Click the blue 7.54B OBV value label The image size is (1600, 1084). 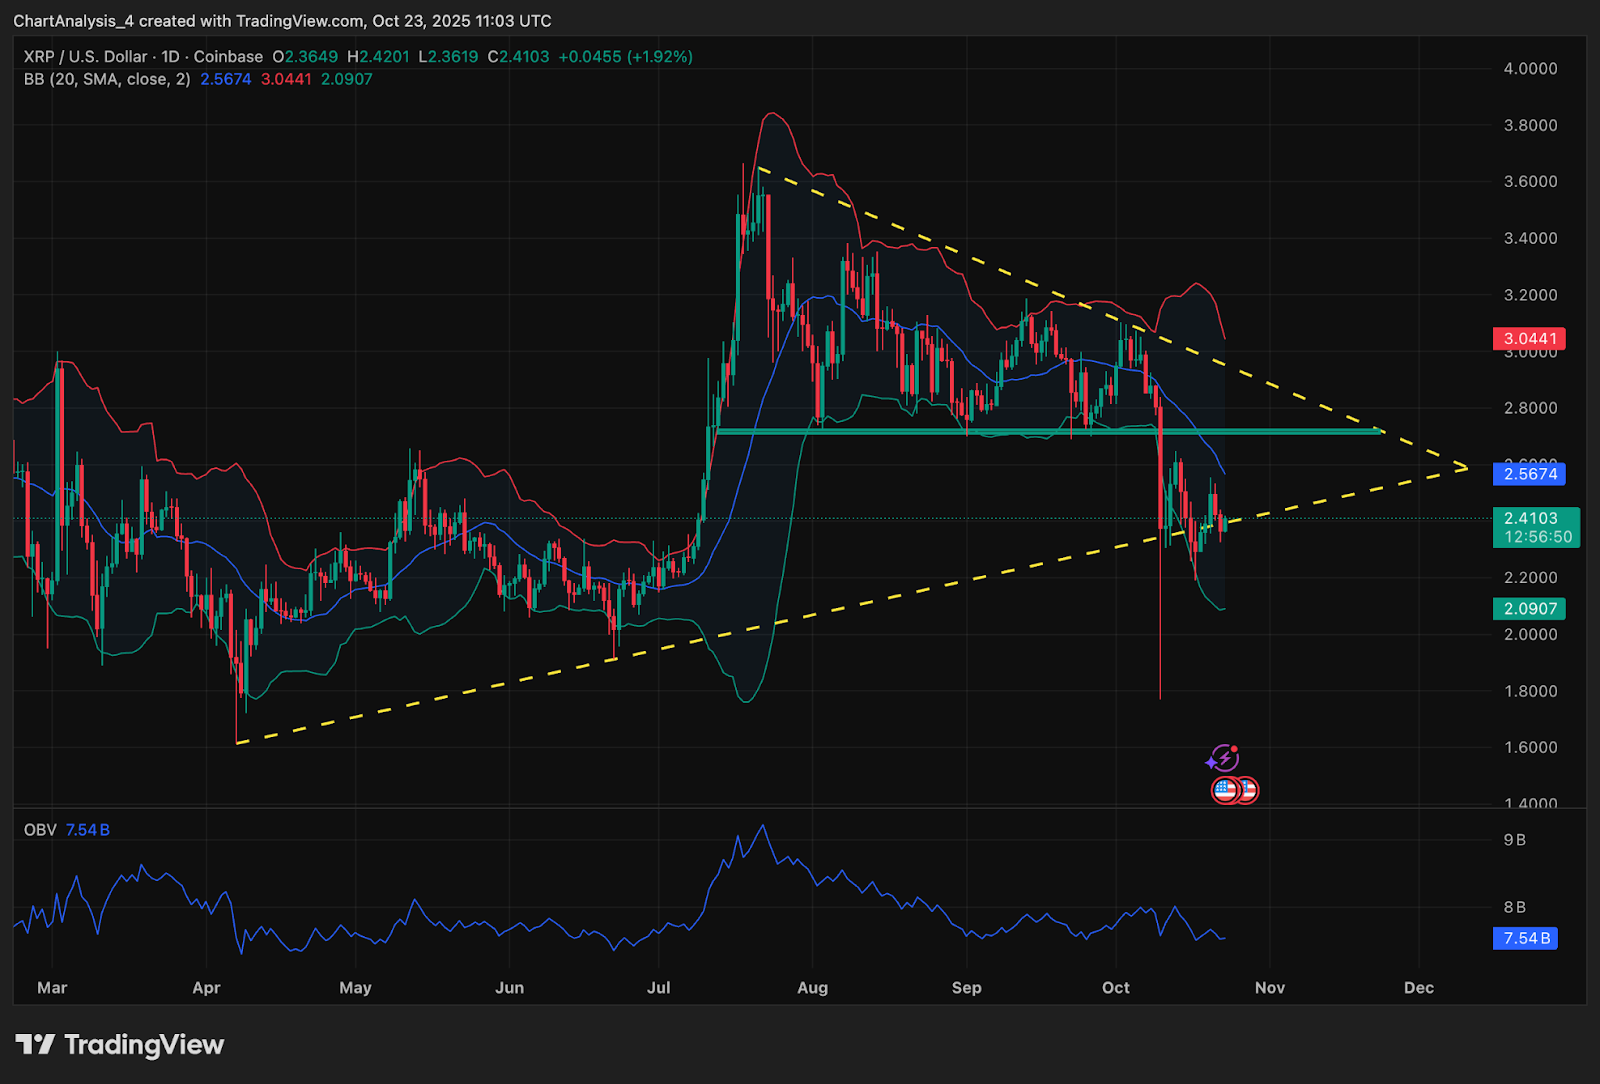[x=1526, y=938]
